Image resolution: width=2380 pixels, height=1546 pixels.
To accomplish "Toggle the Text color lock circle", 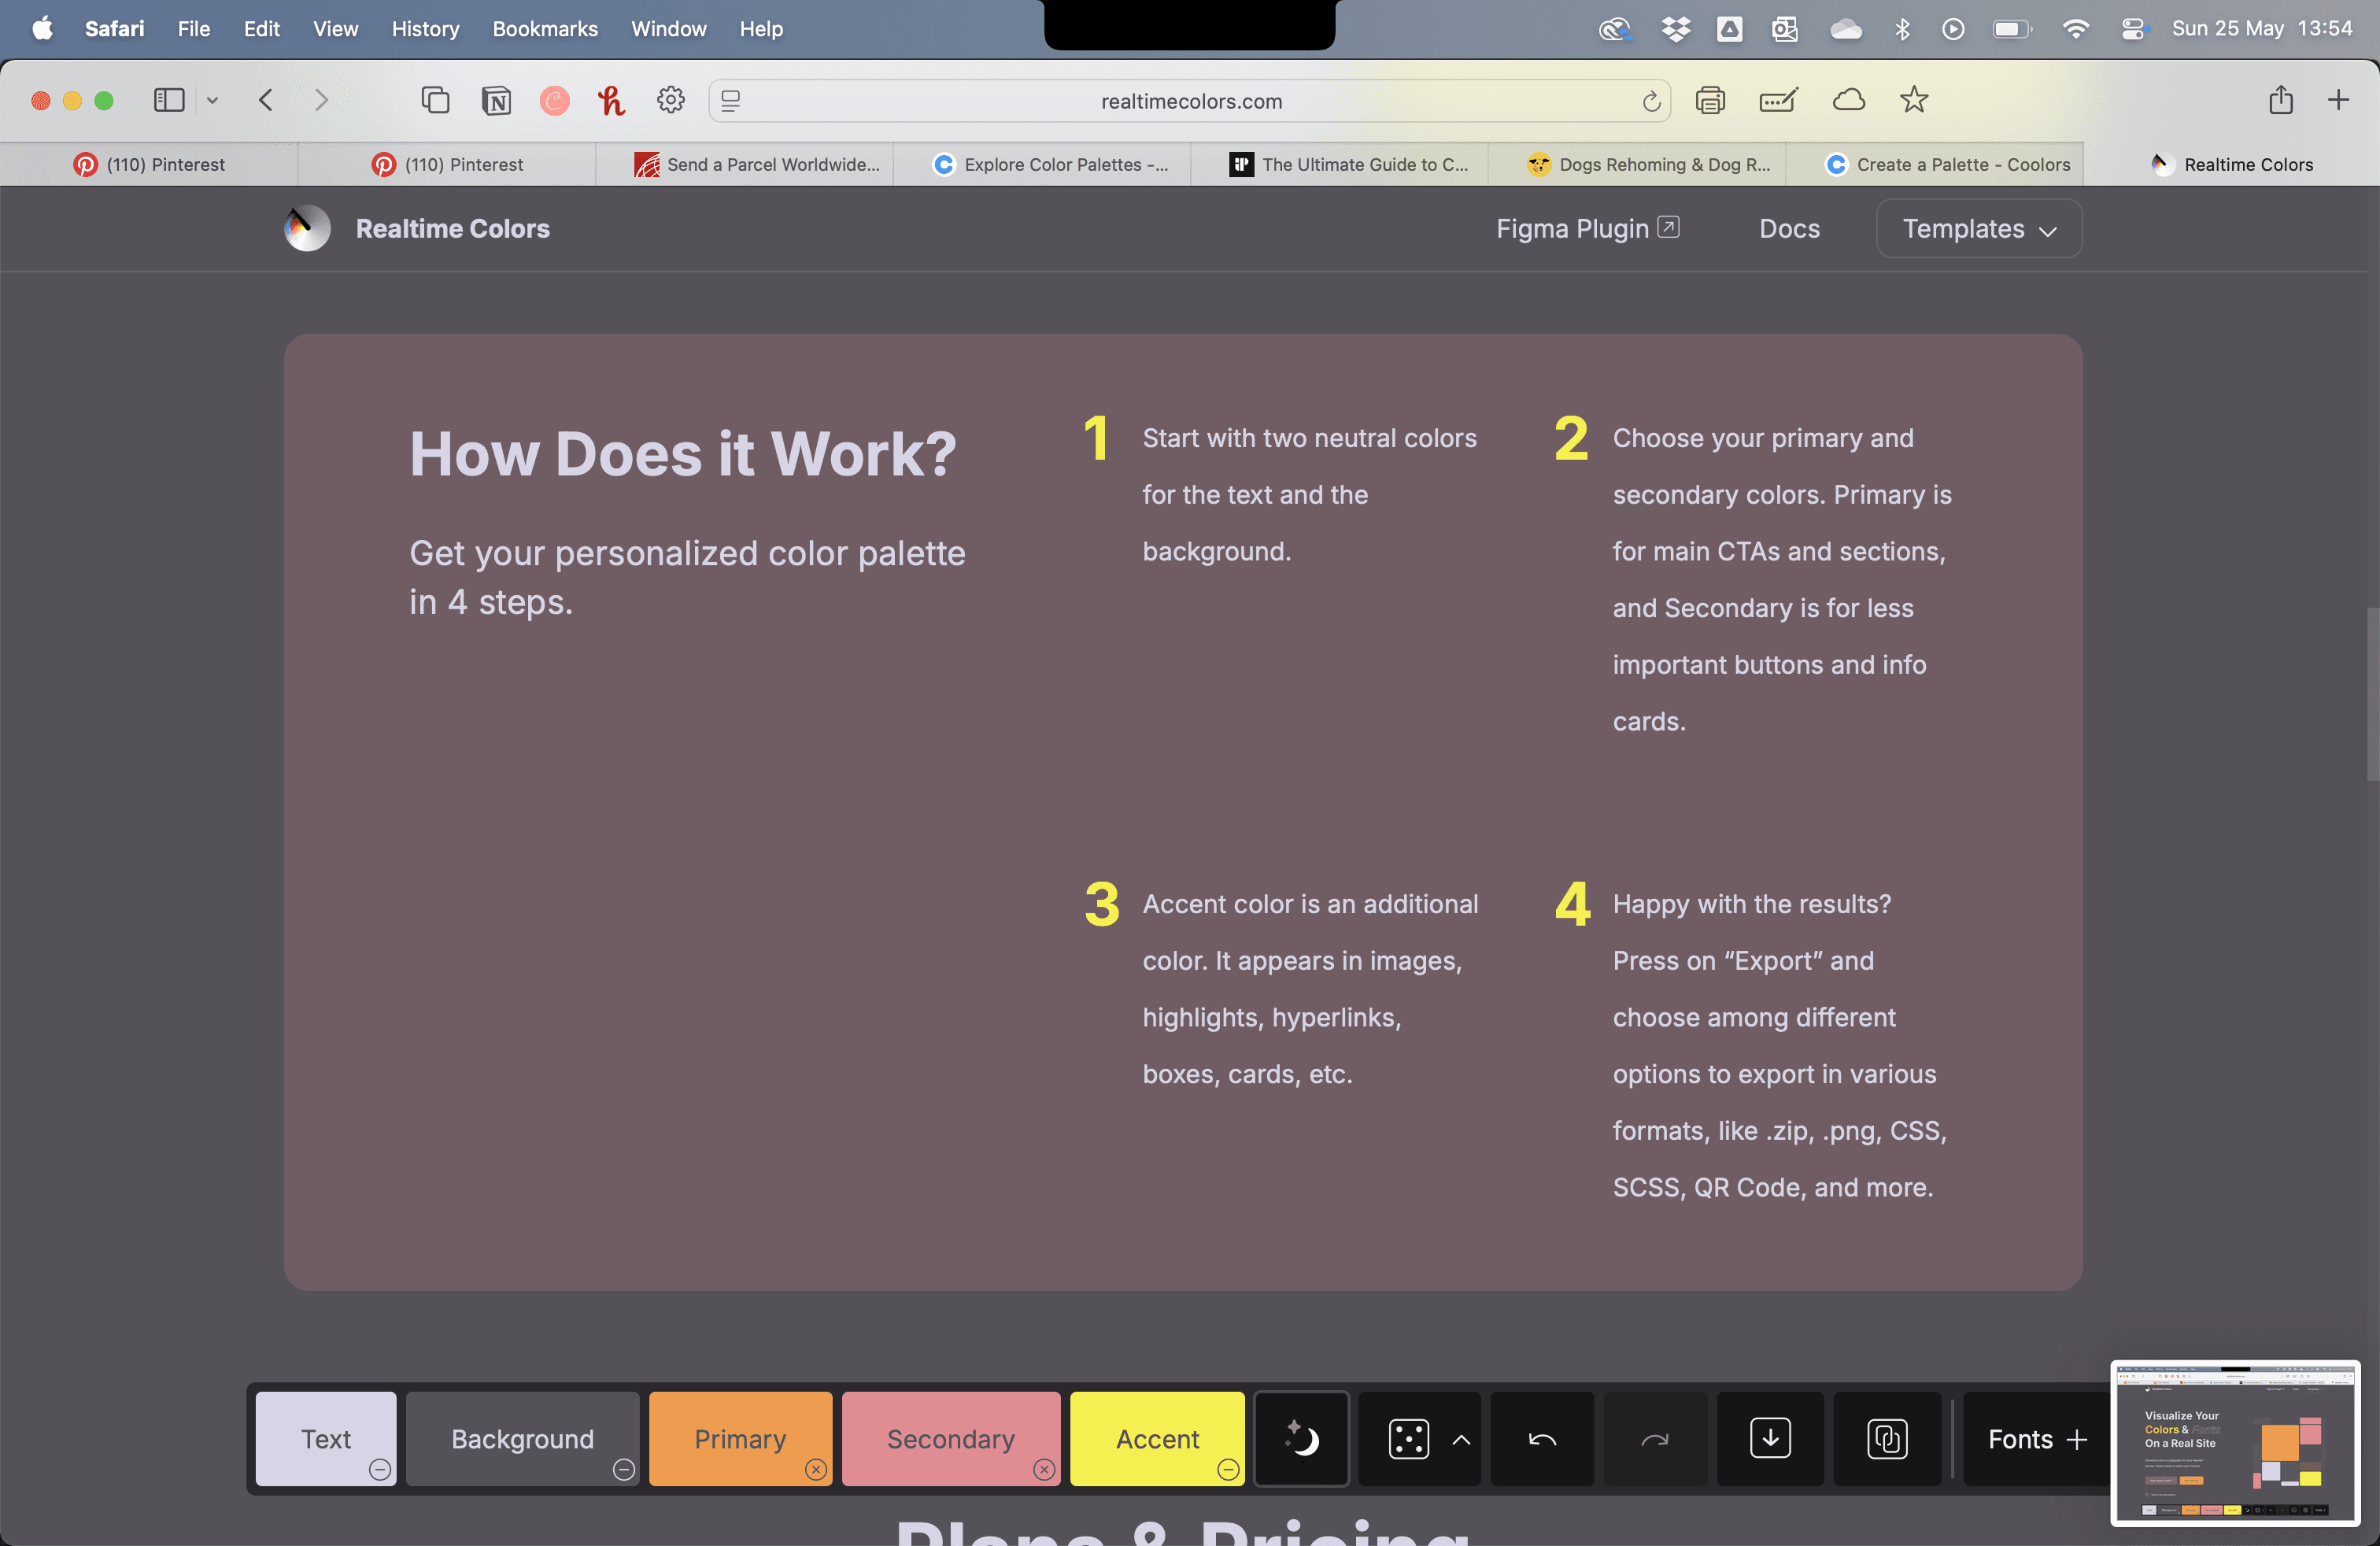I will coord(379,1469).
